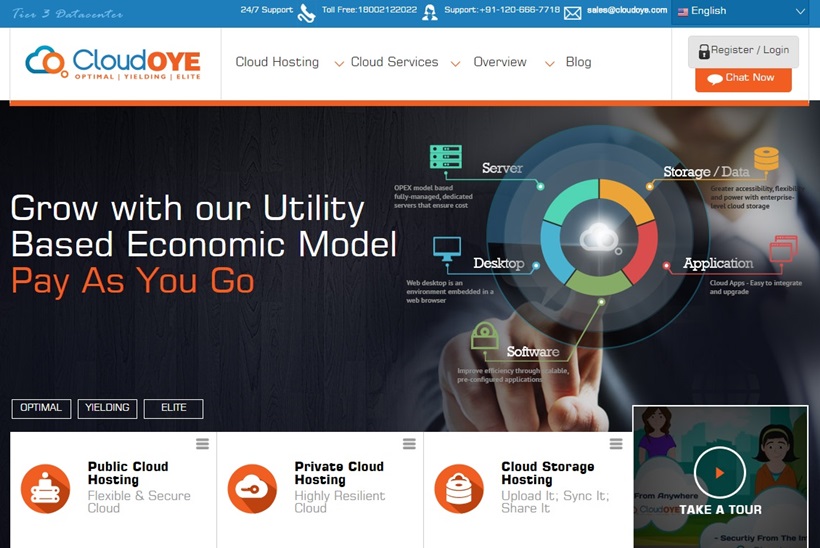Click the phone handset icon near Toll Free
Viewport: 820px width, 548px height.
pyautogui.click(x=306, y=13)
